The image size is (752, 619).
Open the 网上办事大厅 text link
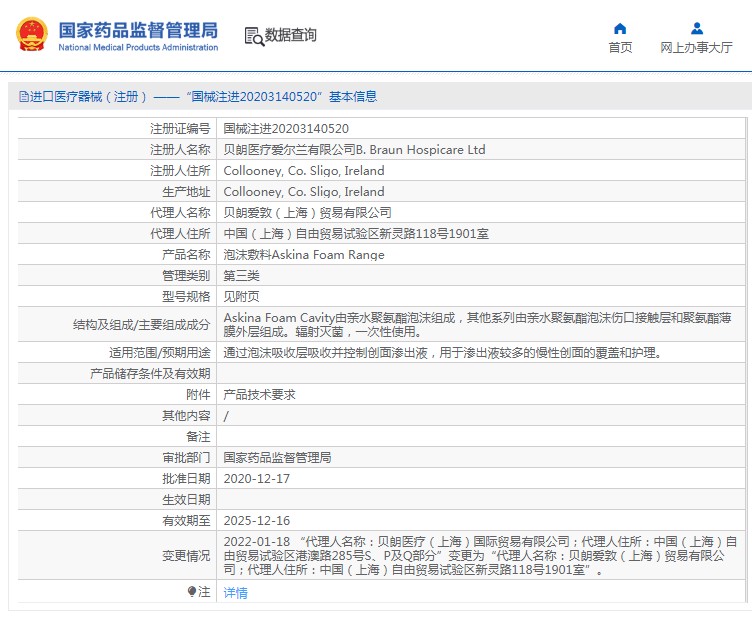click(696, 47)
